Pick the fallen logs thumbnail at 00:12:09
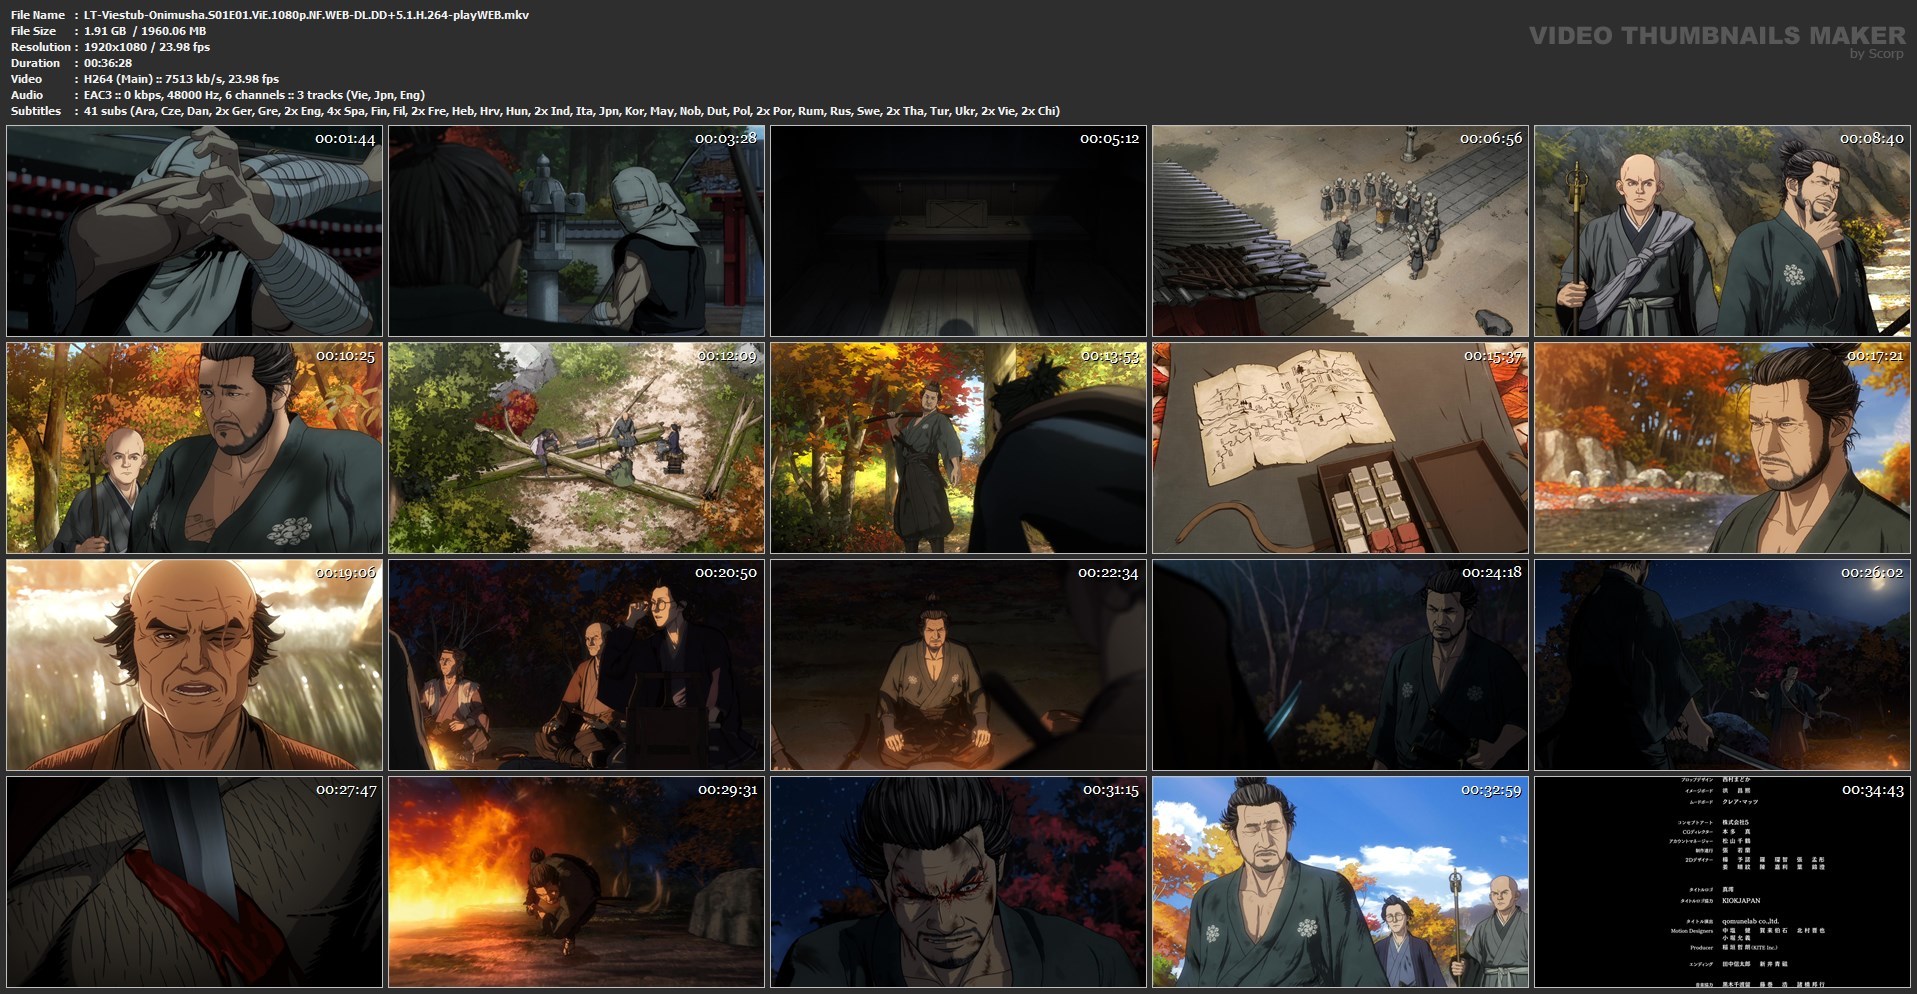This screenshot has width=1917, height=994. [576, 448]
